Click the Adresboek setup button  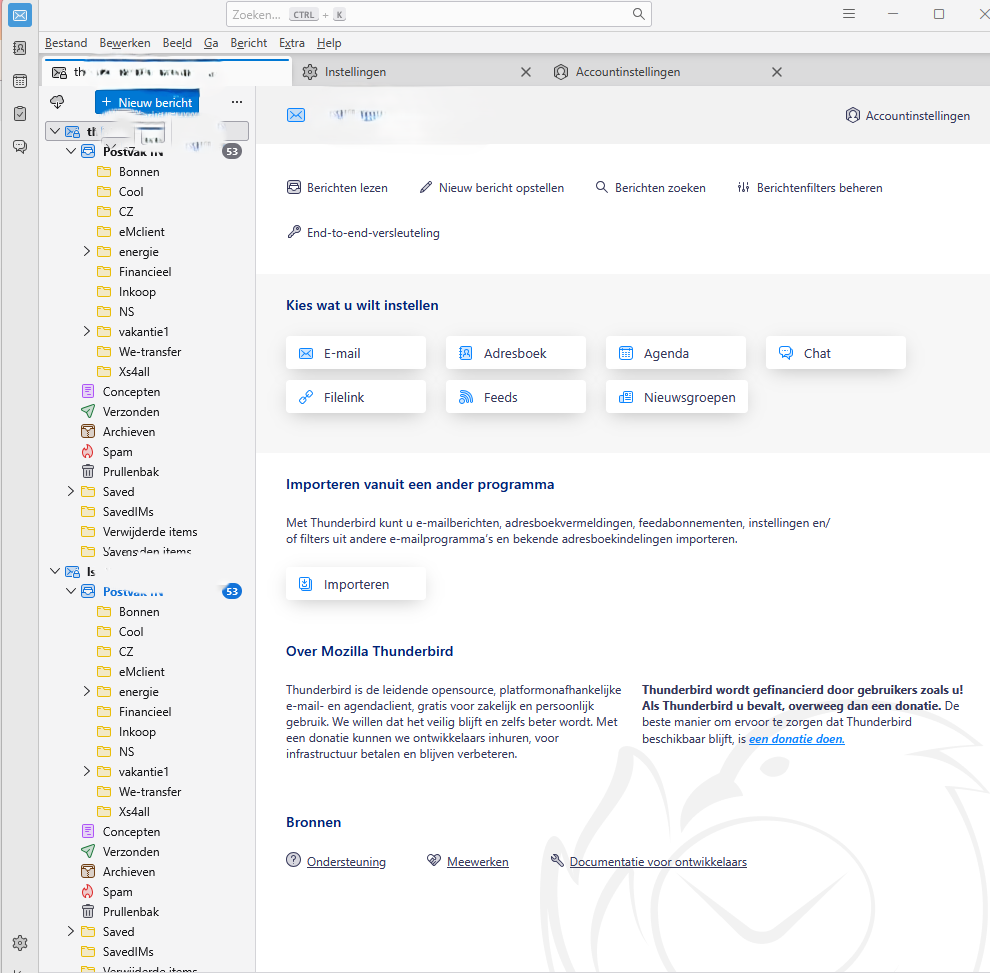[x=515, y=353]
